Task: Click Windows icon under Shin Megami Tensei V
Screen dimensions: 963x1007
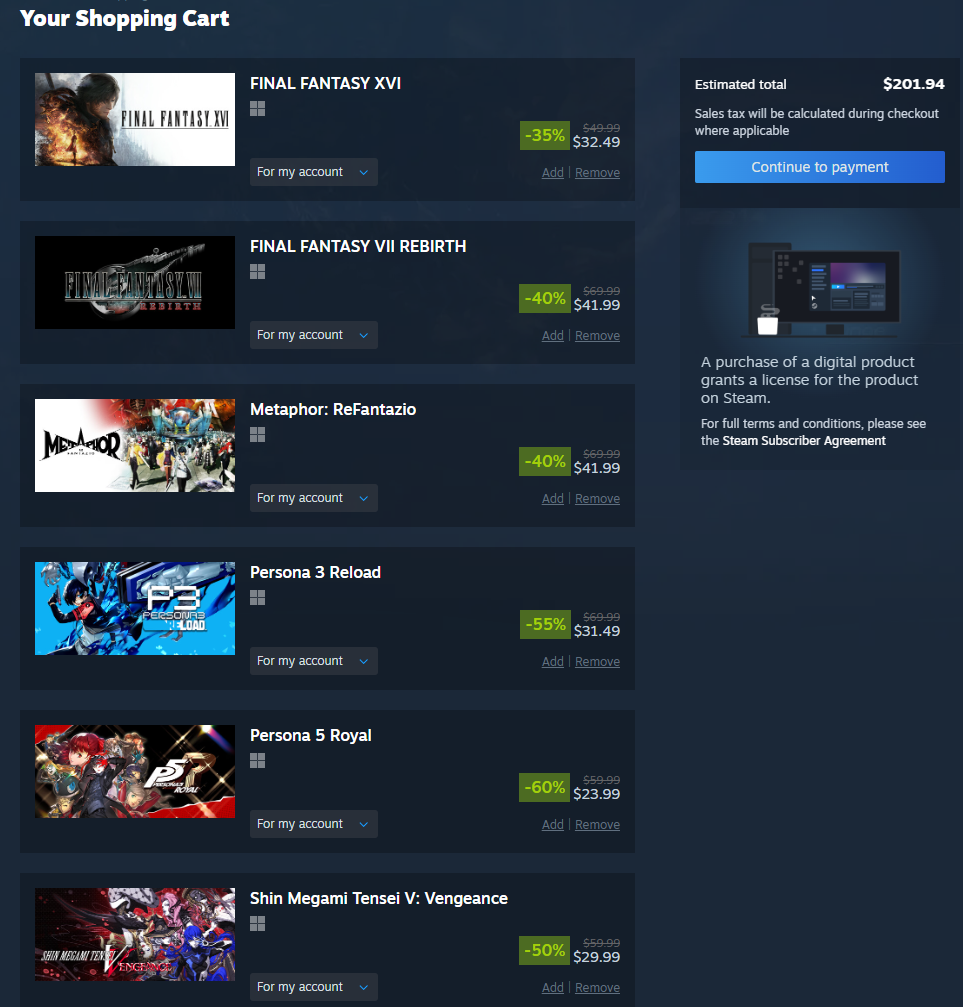Action: click(x=258, y=924)
